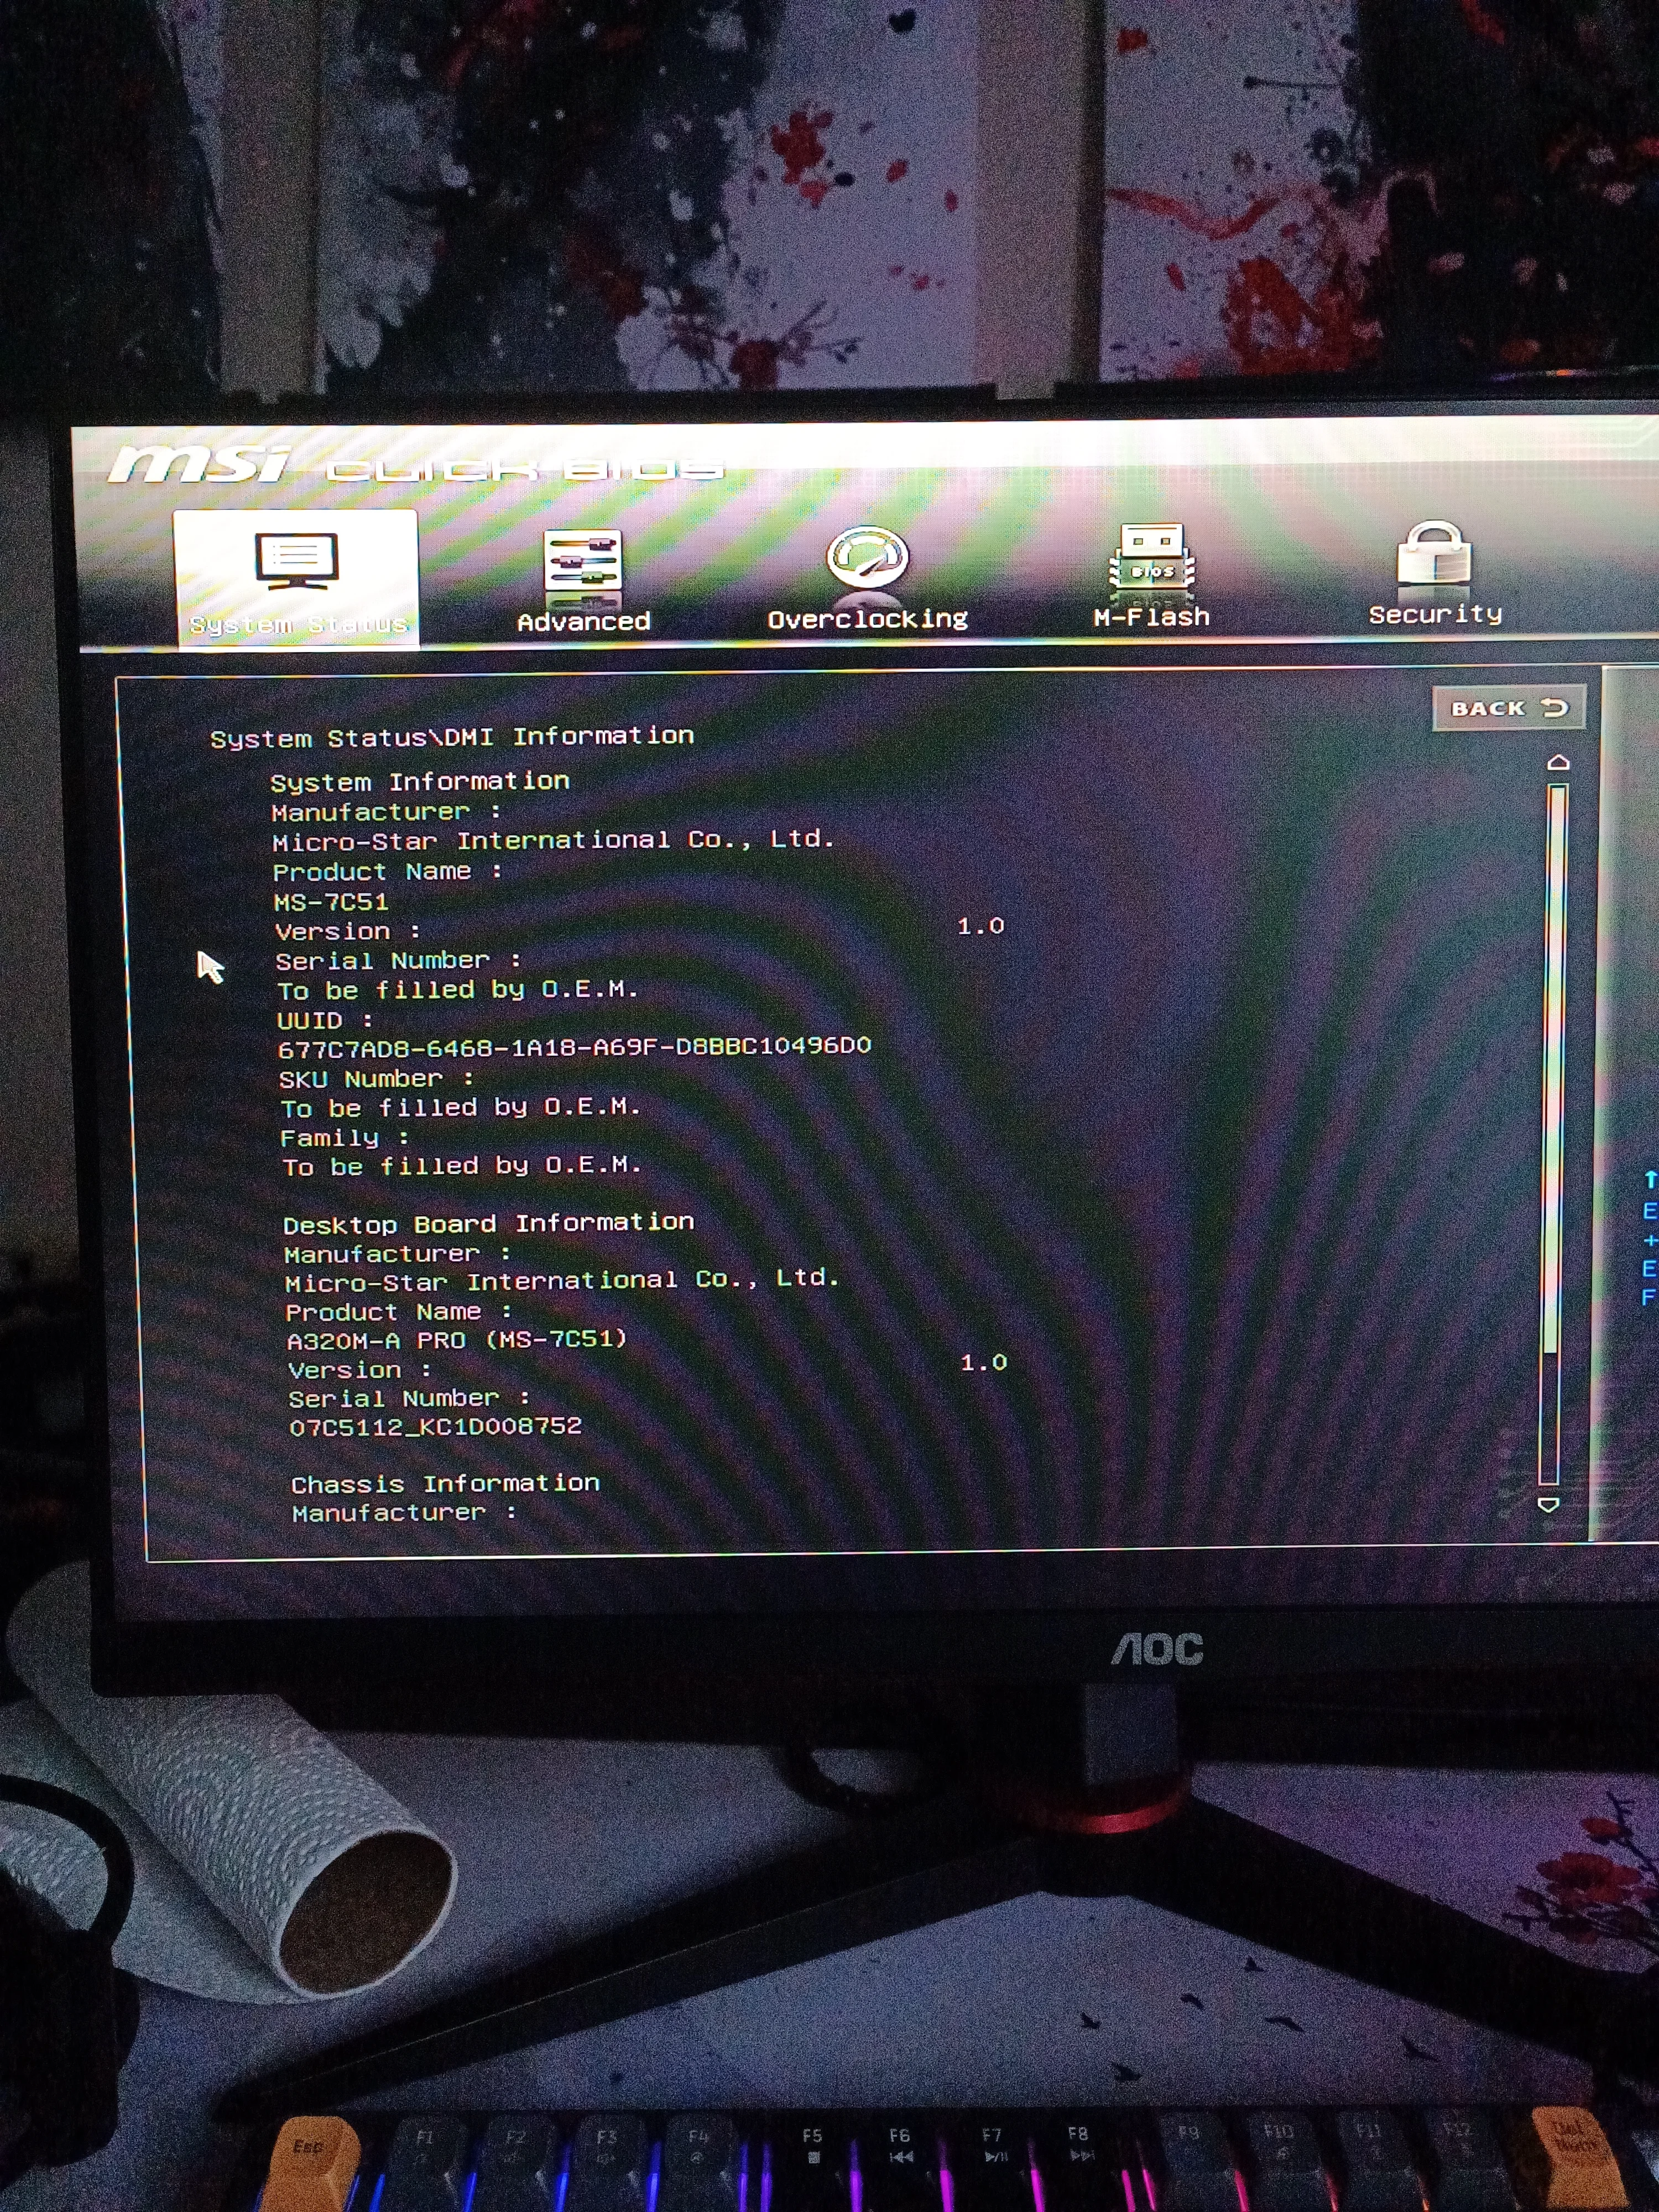Switch to the Overclocking tab label
The height and width of the screenshot is (2212, 1659).
(x=867, y=619)
